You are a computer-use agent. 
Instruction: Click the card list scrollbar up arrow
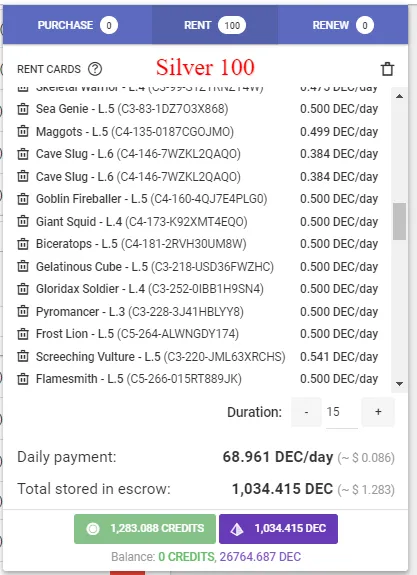click(x=399, y=96)
